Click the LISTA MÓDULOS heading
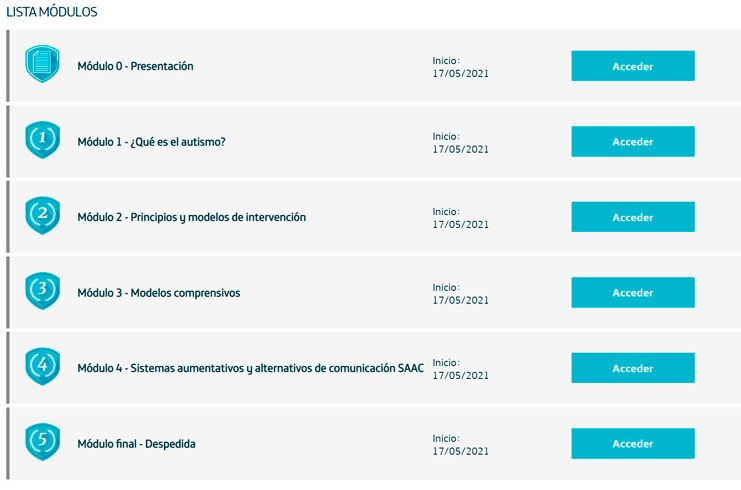The image size is (741, 490). [52, 12]
